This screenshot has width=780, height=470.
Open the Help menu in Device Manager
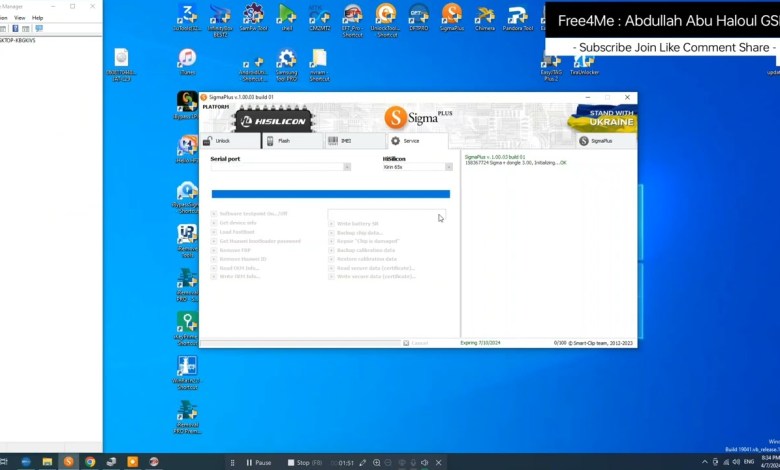pos(38,18)
